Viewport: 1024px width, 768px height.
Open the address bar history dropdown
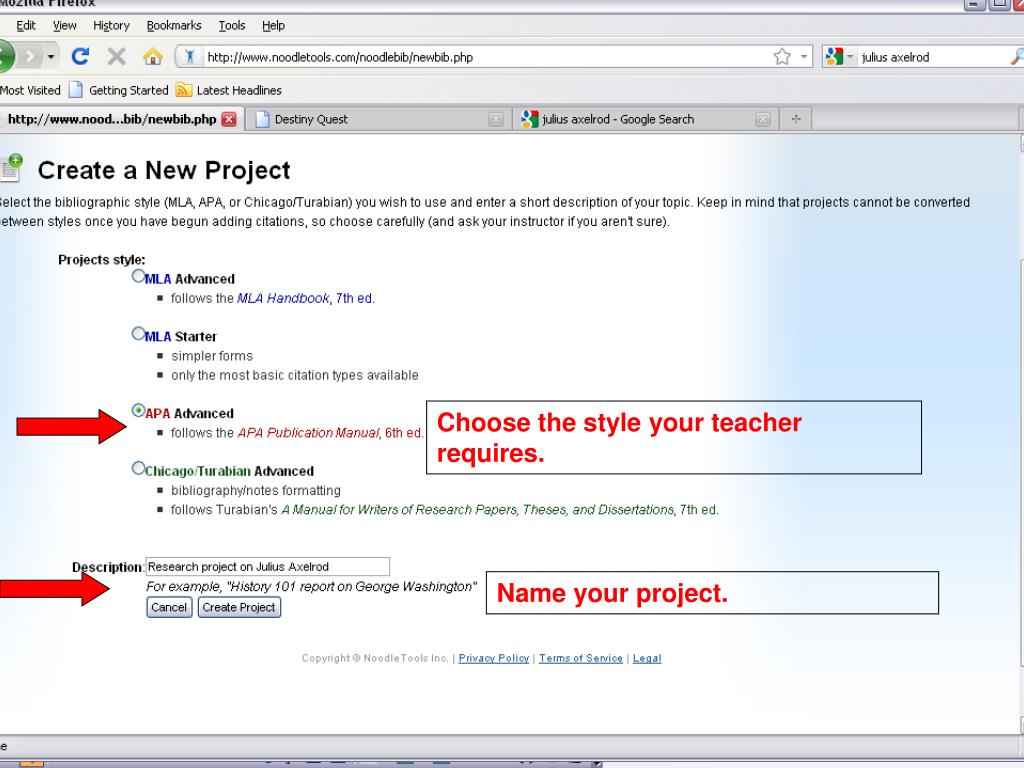click(x=804, y=57)
